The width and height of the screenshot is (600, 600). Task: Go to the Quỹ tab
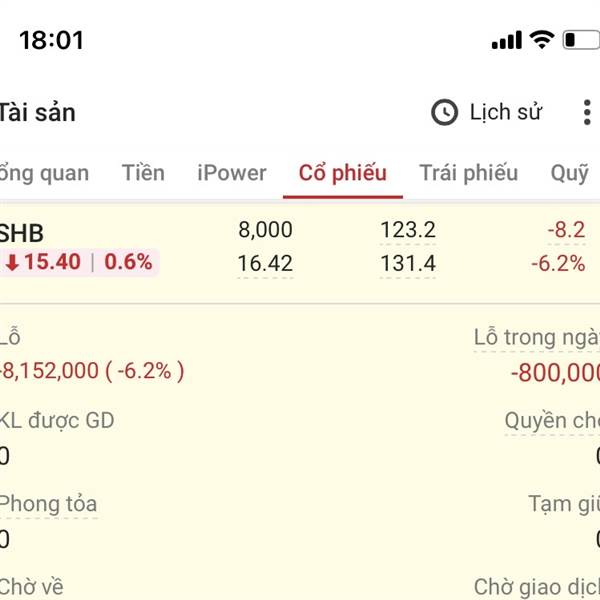(569, 173)
